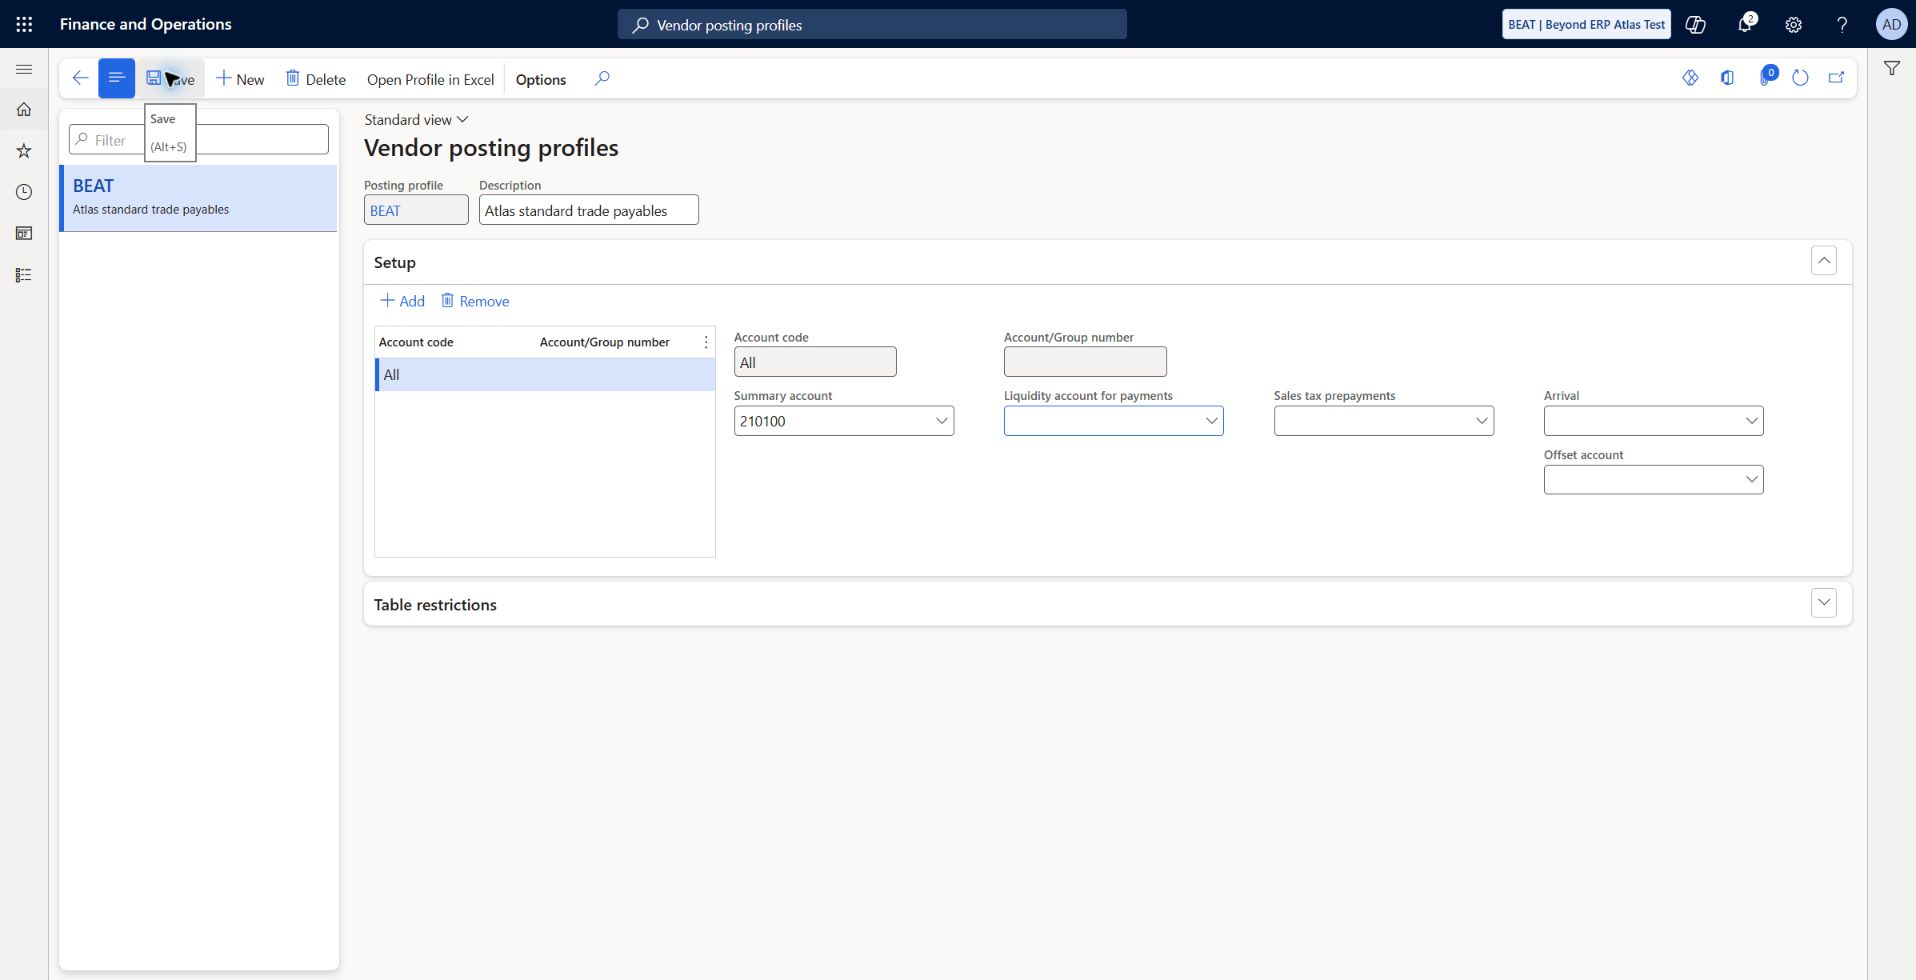
Task: Show notifications bell
Action: 1745,24
